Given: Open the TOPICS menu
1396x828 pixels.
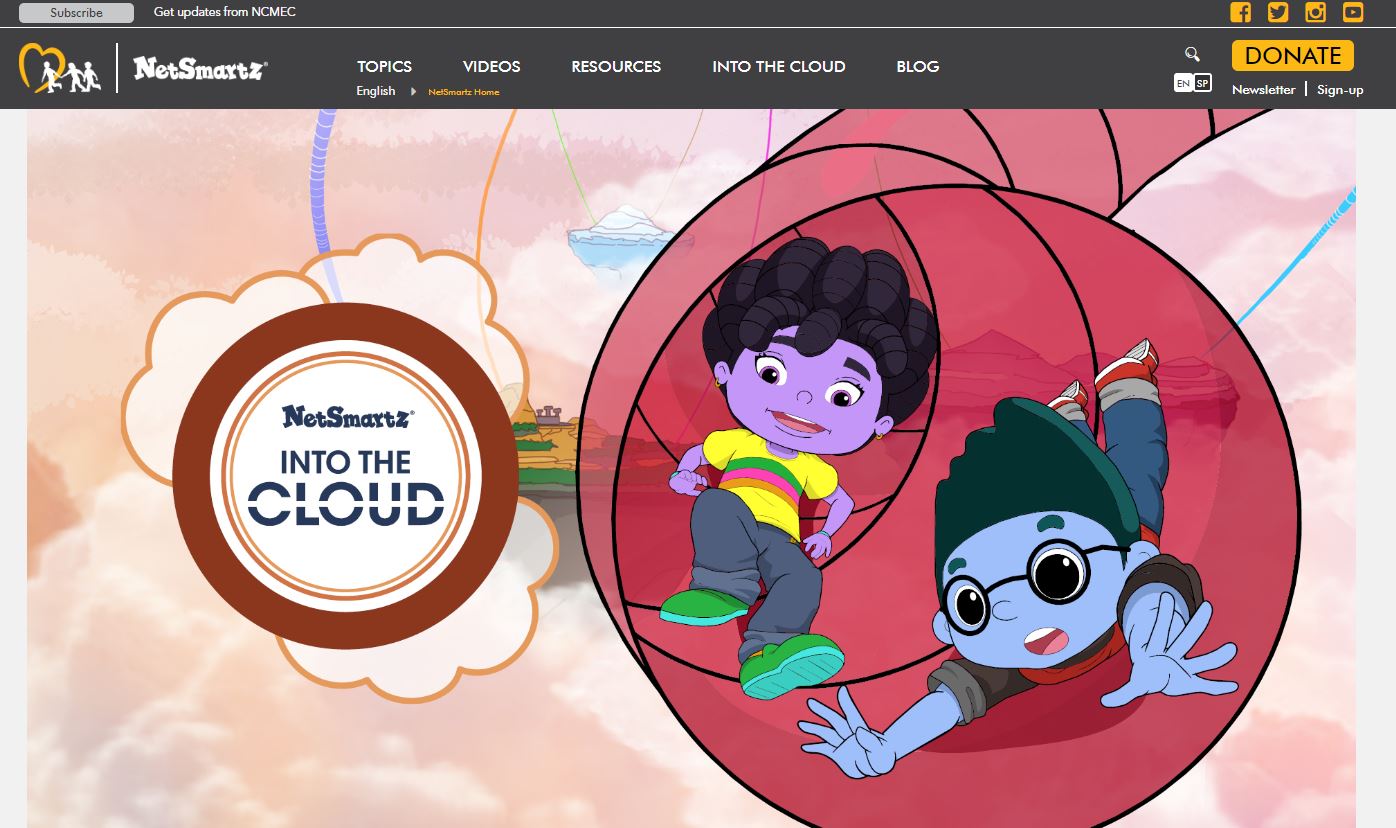Looking at the screenshot, I should pos(384,66).
